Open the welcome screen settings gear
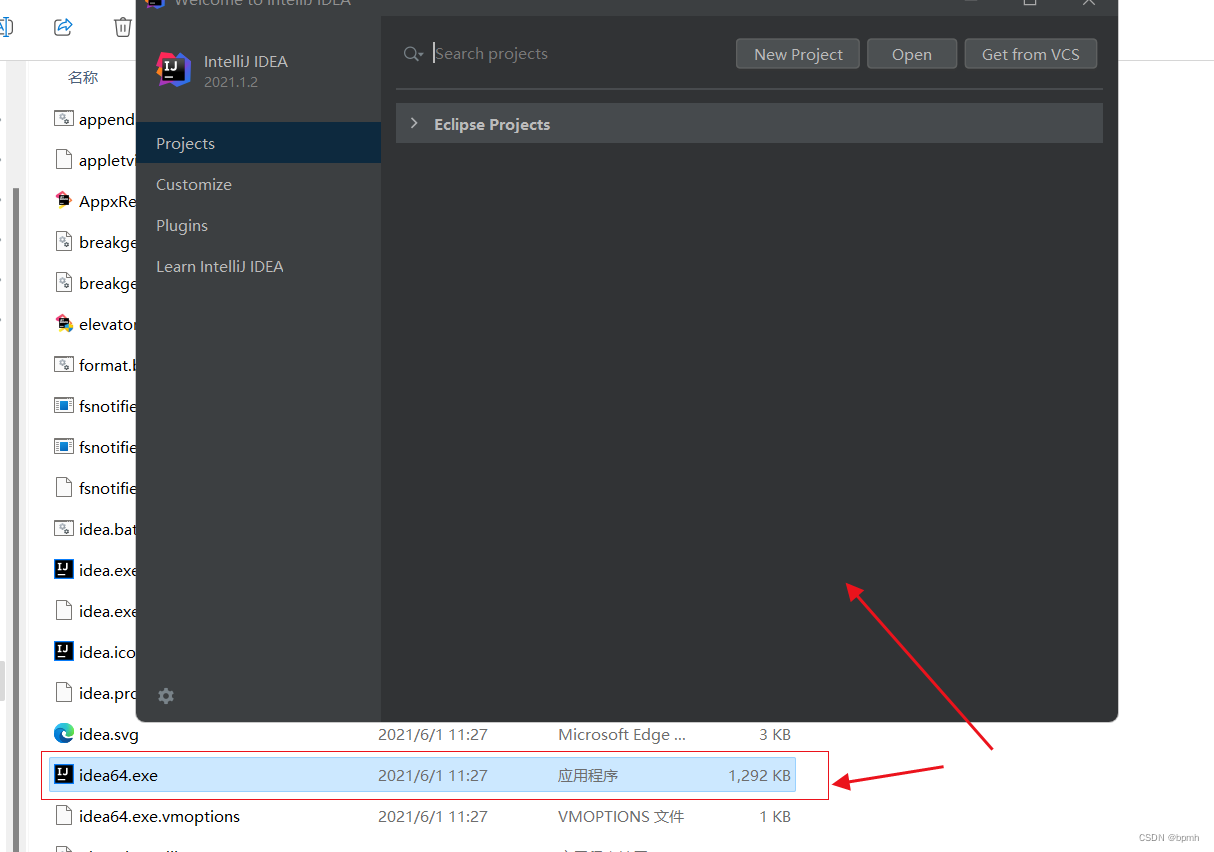This screenshot has width=1214, height=852. point(165,695)
